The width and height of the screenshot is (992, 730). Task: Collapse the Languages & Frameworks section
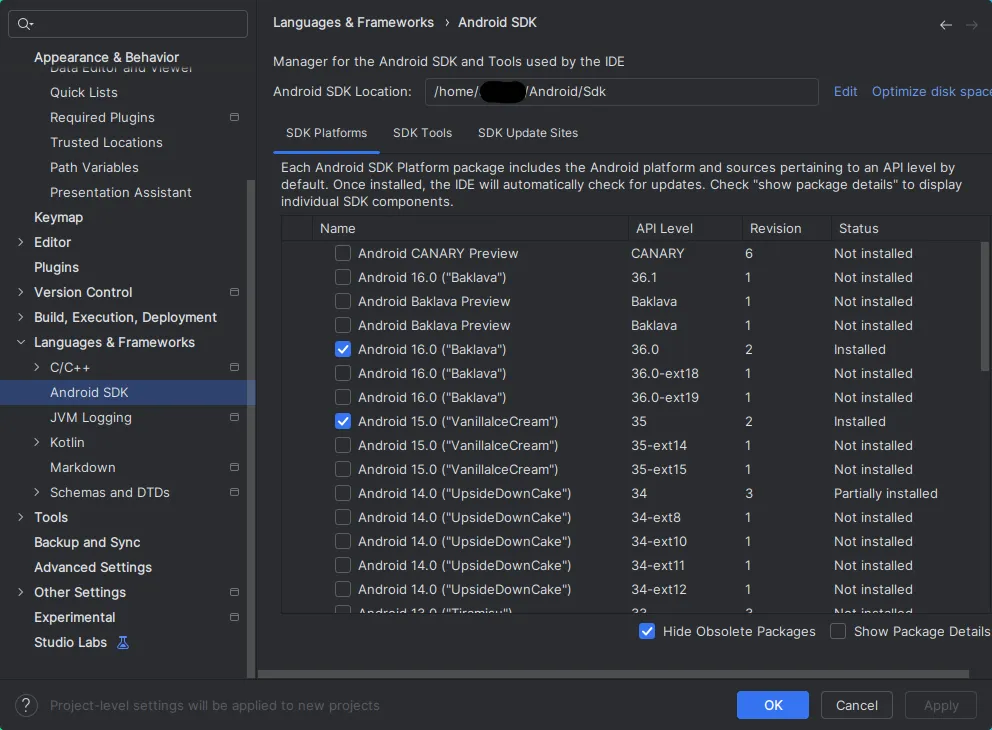point(20,342)
